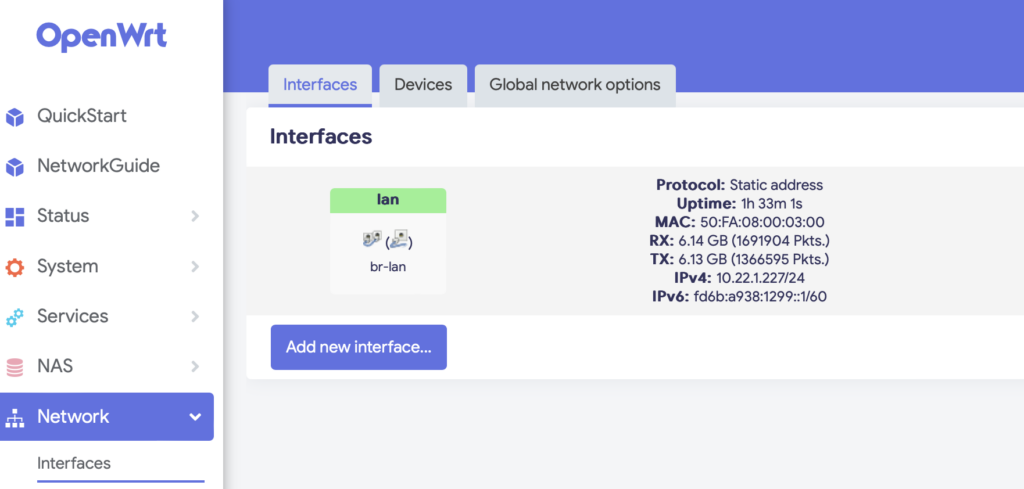Switch to the Devices tab
1024x489 pixels.
[x=423, y=86]
